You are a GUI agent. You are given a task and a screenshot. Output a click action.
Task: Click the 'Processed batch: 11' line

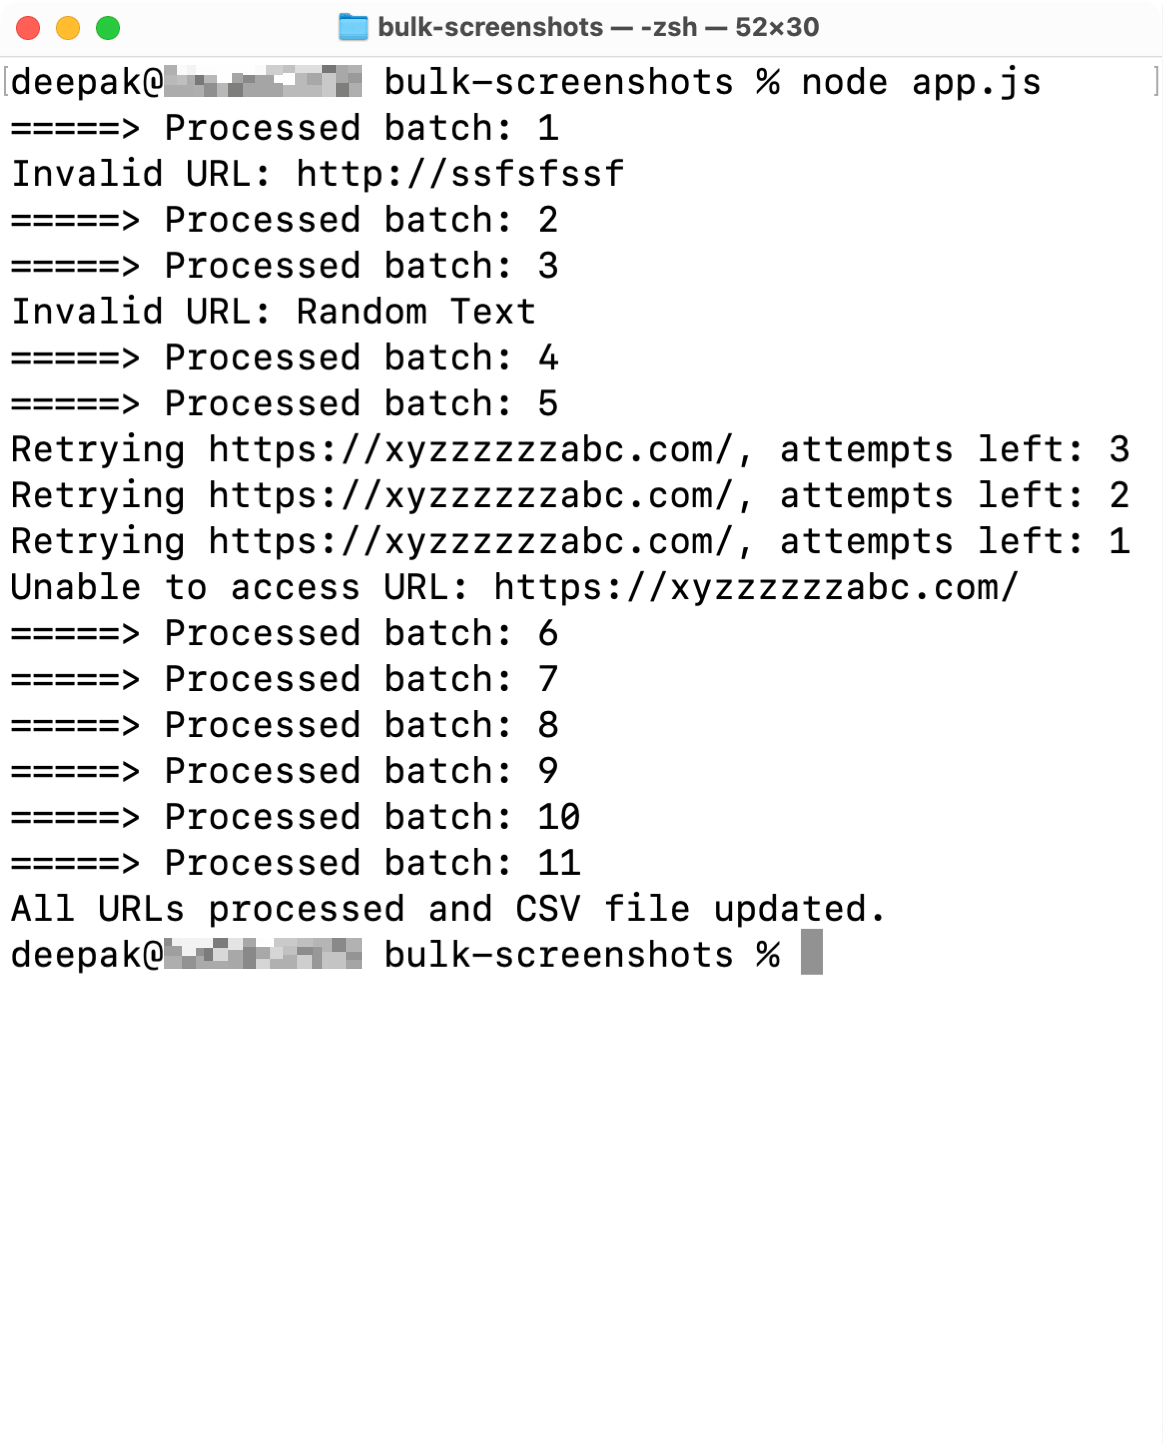[x=295, y=864]
